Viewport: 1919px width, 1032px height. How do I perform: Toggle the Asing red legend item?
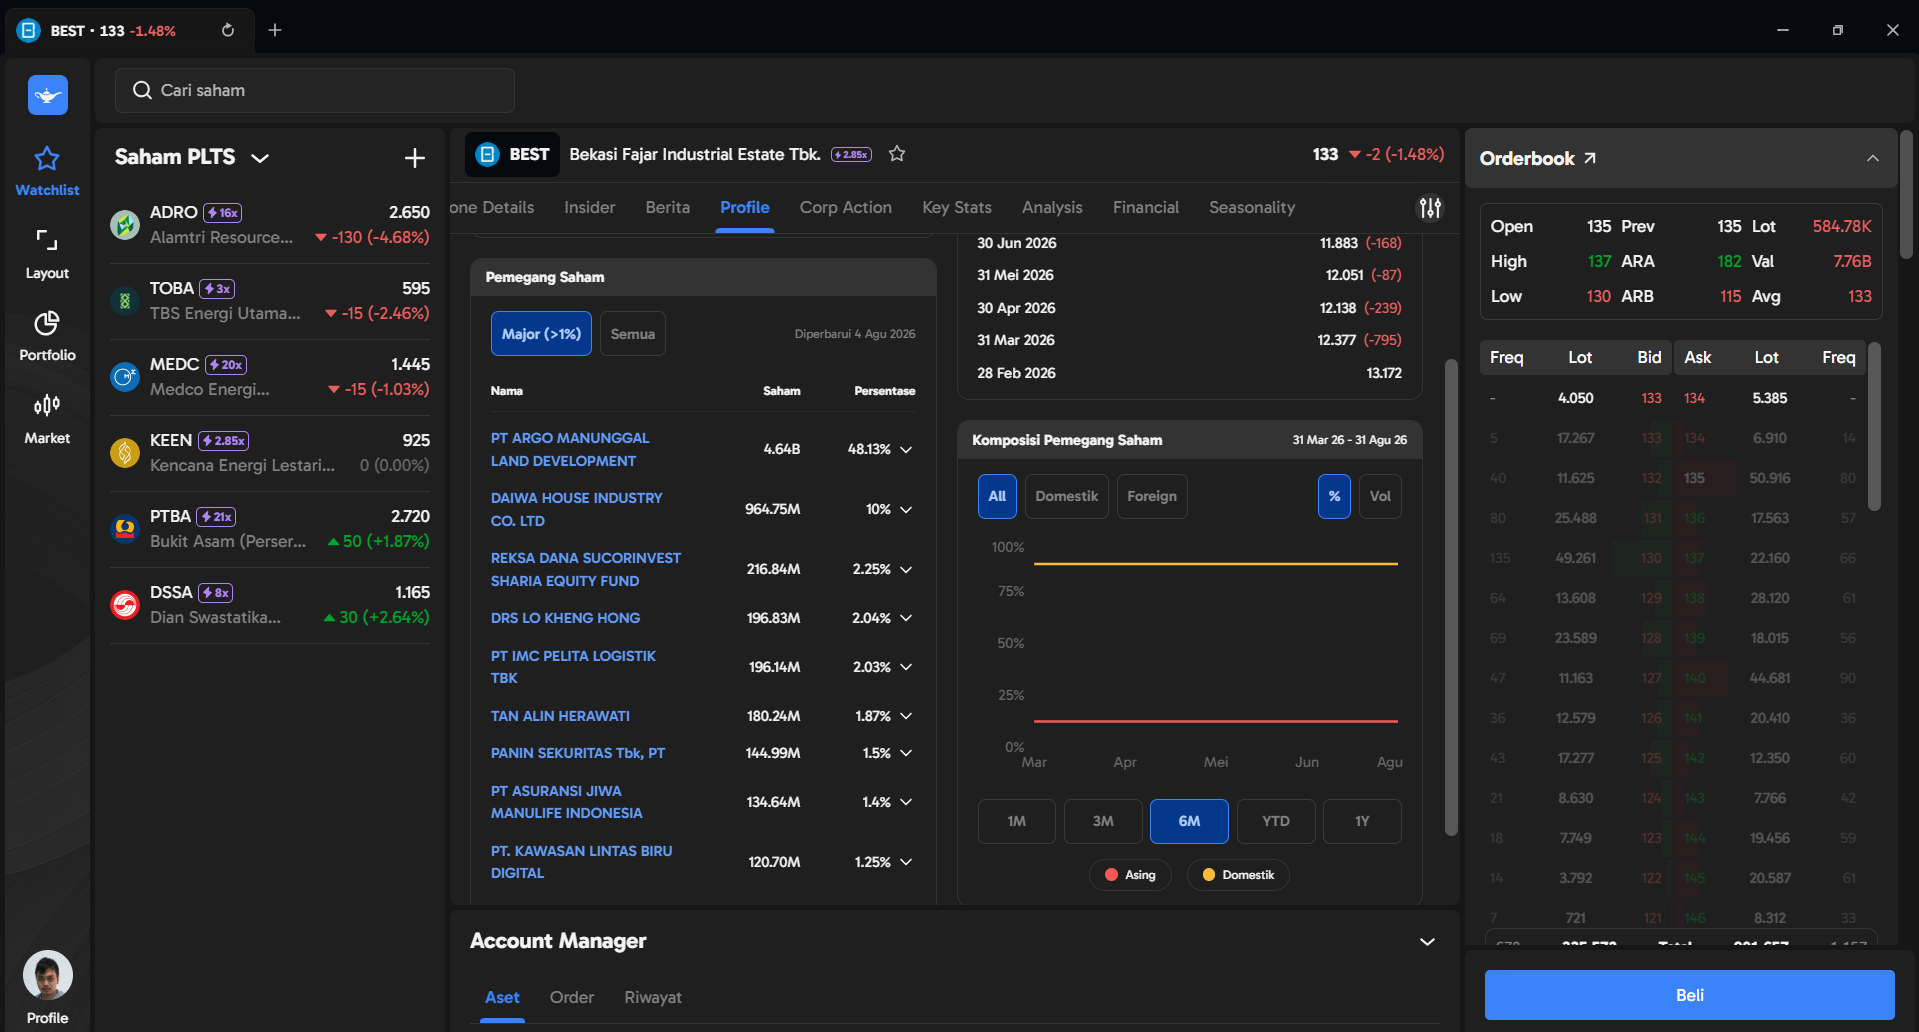1130,875
